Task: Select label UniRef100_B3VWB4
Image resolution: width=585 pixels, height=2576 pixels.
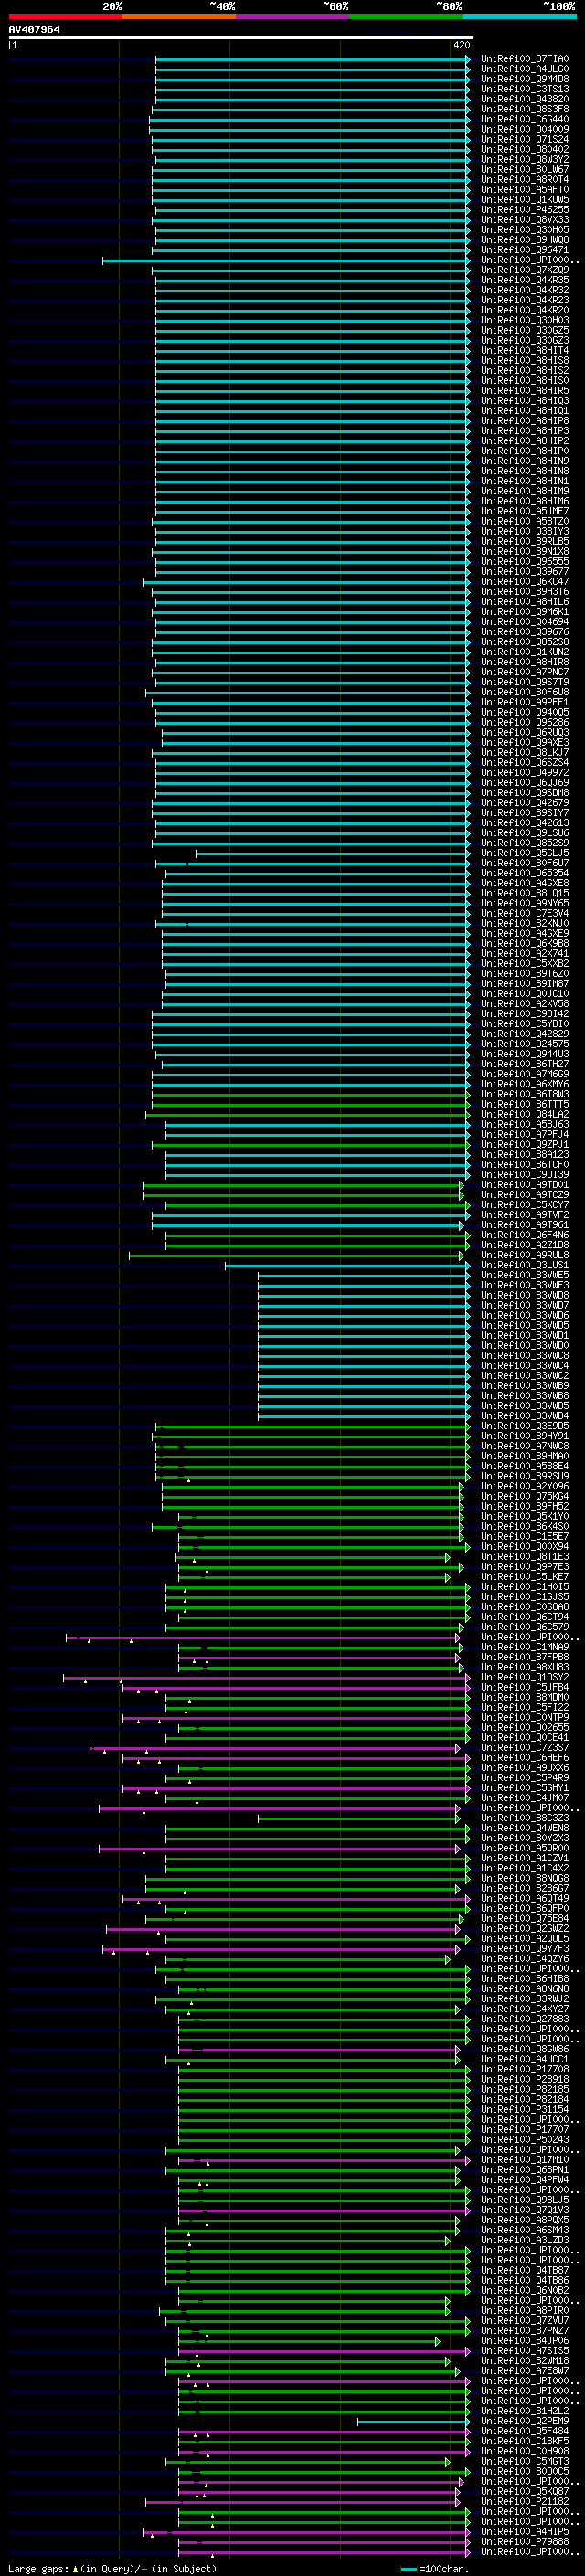Action: point(525,1416)
